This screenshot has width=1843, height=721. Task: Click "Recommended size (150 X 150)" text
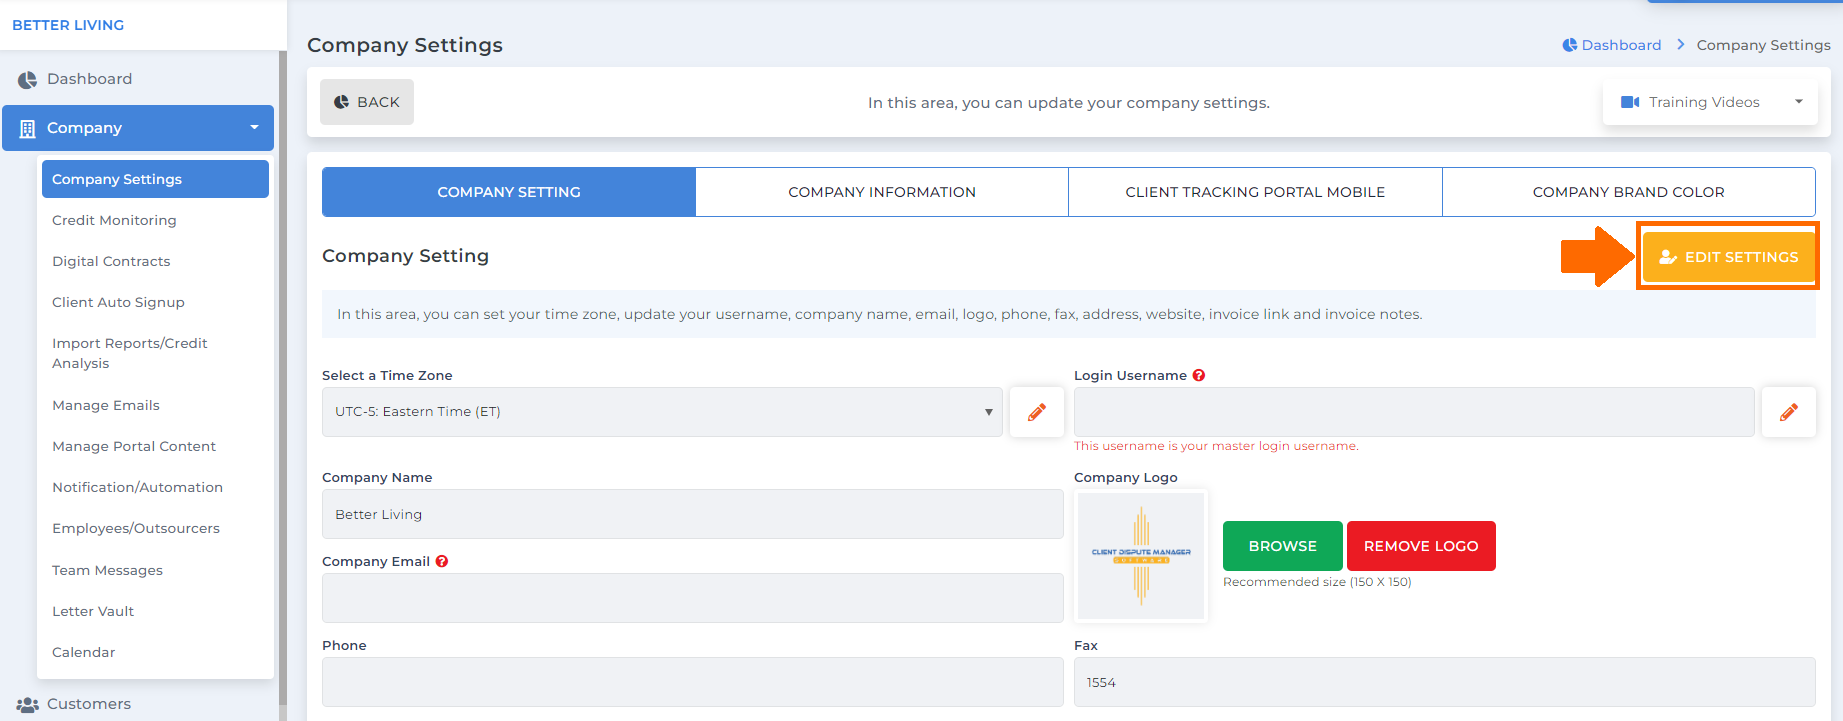[1317, 582]
